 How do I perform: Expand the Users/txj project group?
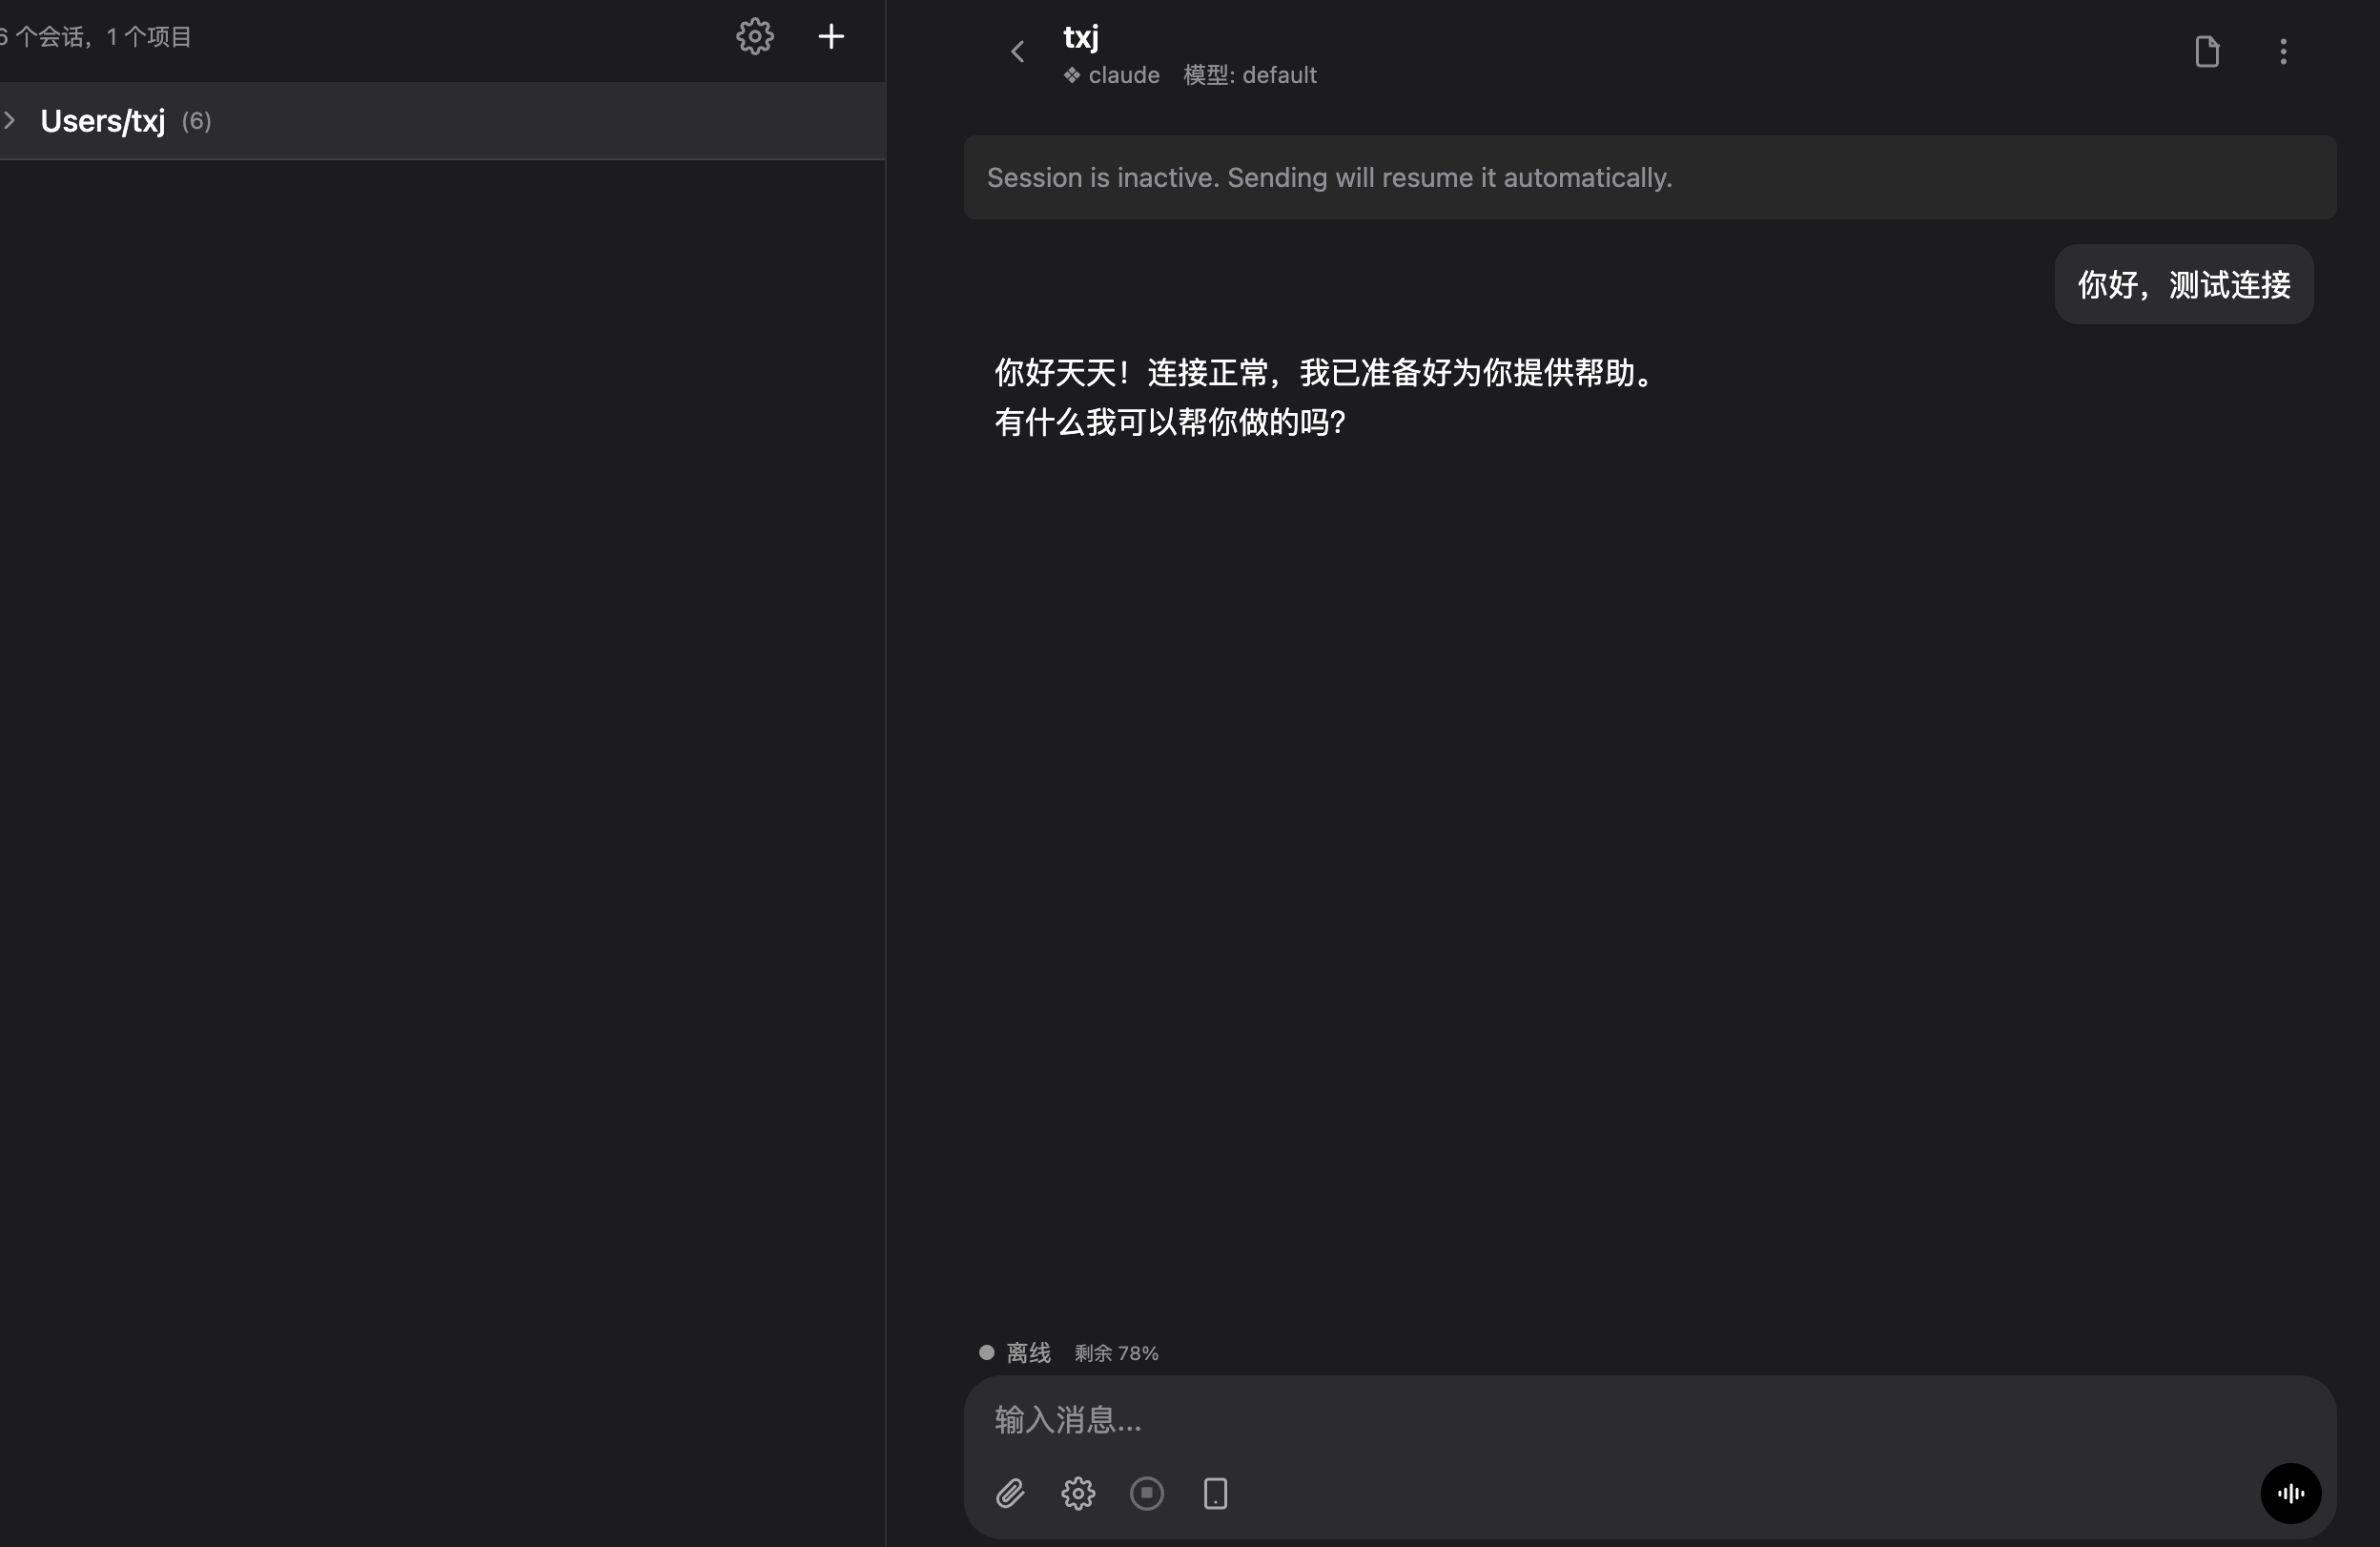click(x=10, y=121)
